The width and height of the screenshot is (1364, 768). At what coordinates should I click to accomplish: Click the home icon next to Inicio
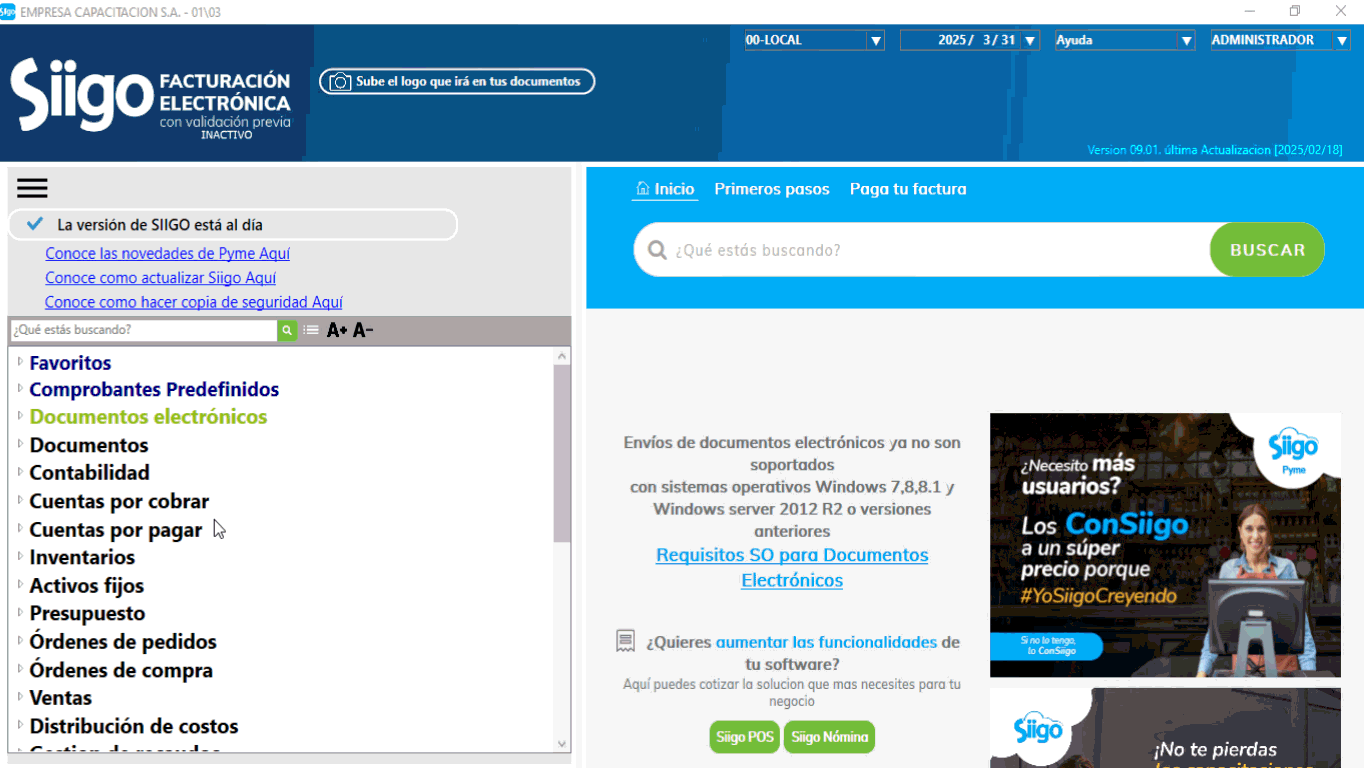click(x=643, y=189)
